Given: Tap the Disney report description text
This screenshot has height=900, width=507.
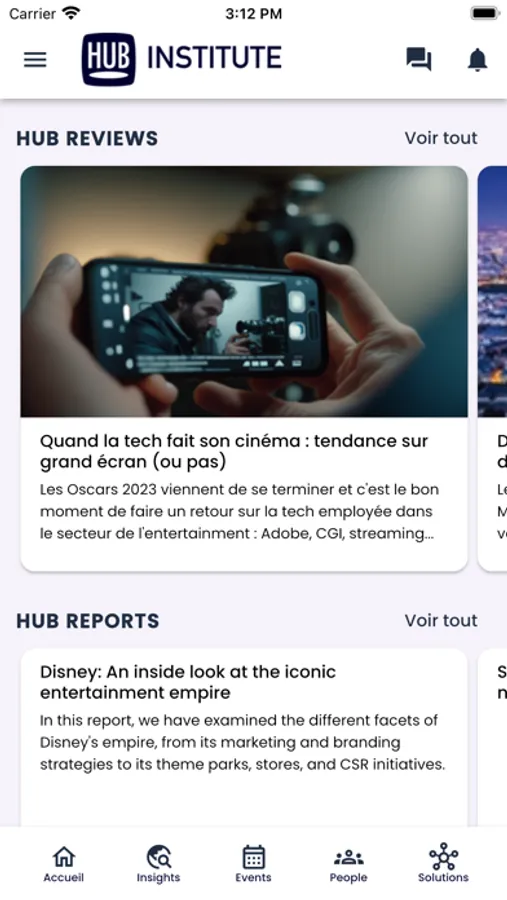Looking at the screenshot, I should 243,742.
